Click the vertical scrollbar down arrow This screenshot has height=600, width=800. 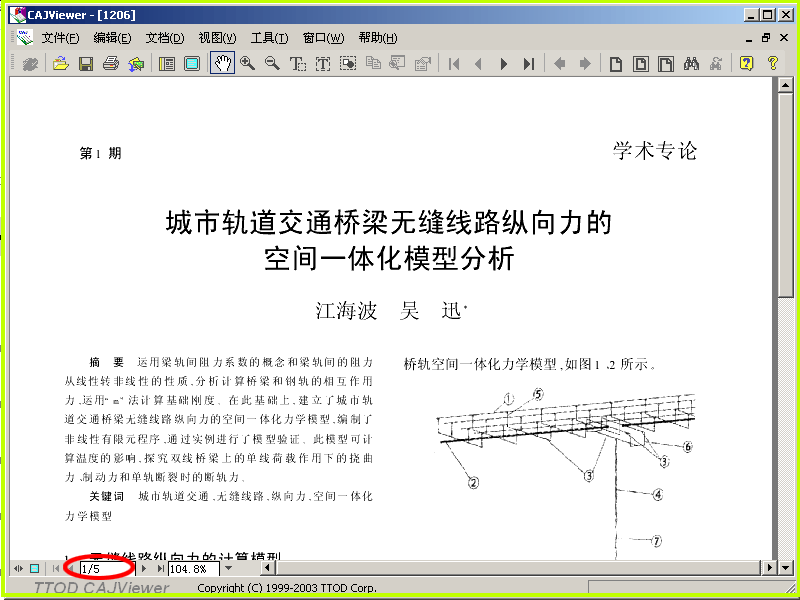(786, 567)
